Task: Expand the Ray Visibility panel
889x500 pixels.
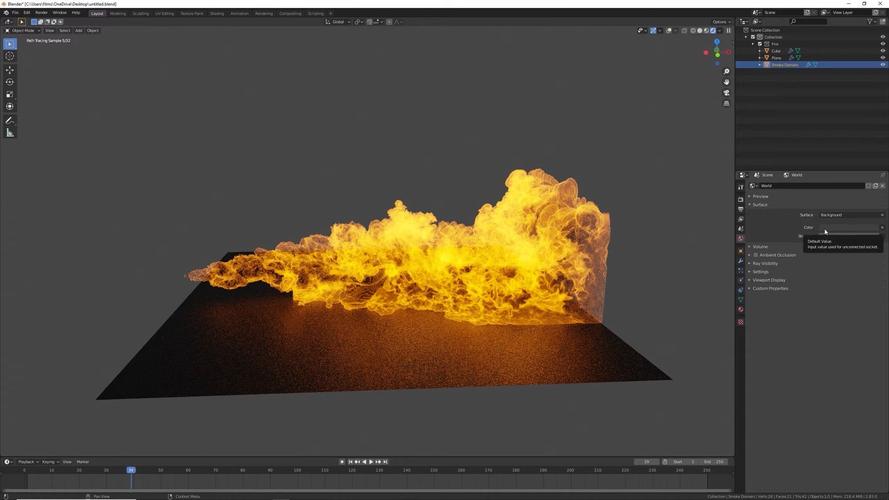Action: [x=765, y=264]
